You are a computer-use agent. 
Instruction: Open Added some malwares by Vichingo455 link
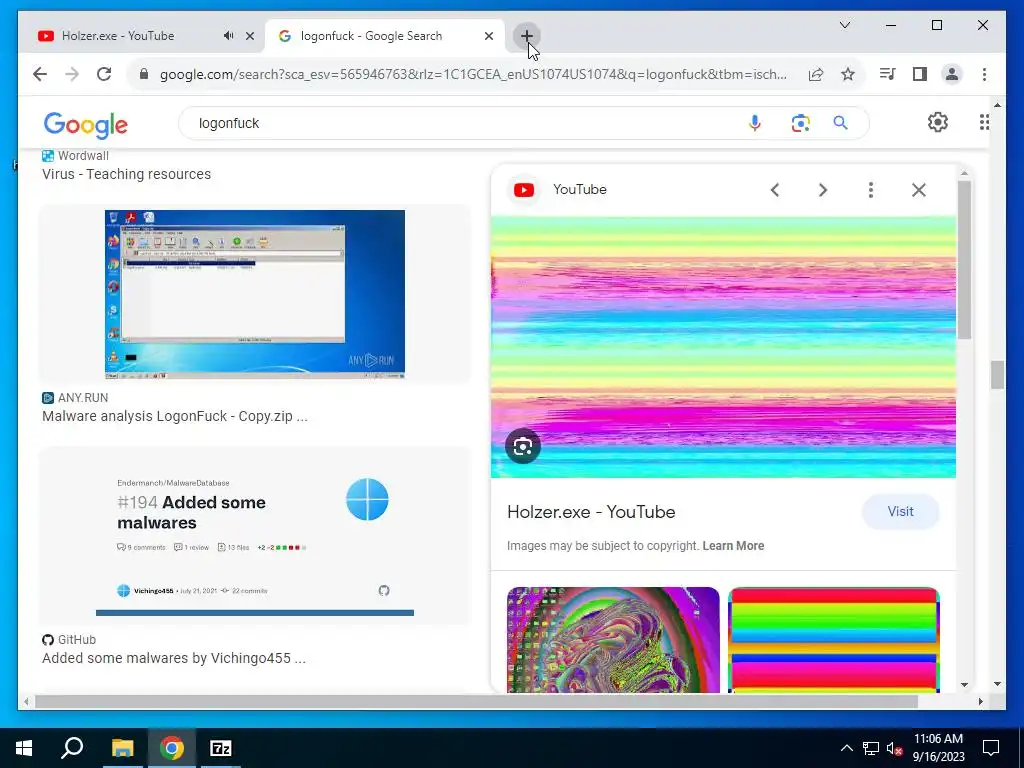174,658
